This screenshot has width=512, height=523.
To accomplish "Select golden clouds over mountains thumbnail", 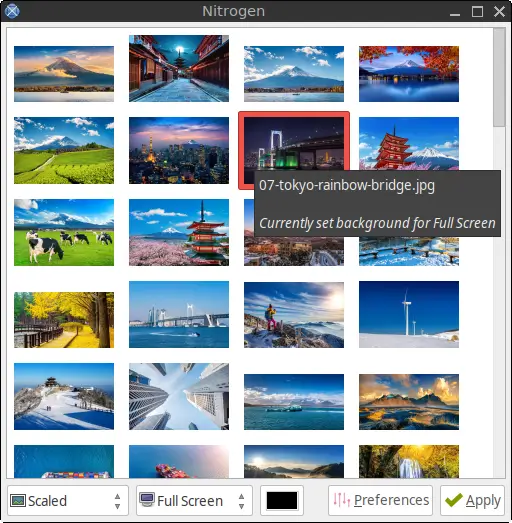I will click(409, 402).
